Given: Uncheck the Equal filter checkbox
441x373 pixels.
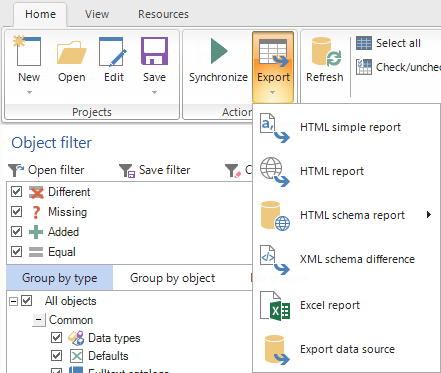Looking at the screenshot, I should (16, 252).
